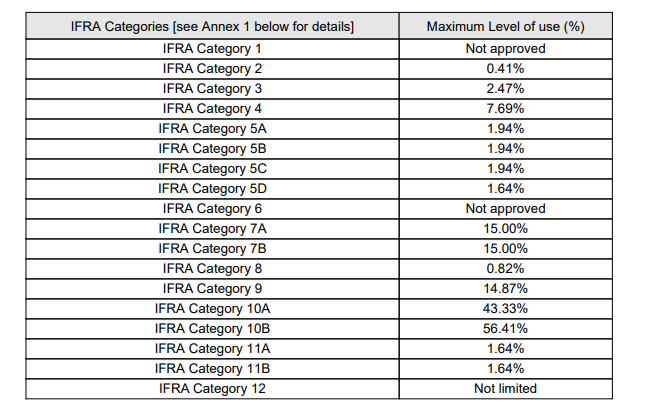This screenshot has height=406, width=666.
Task: Select the 7.69% value cell
Action: point(505,108)
